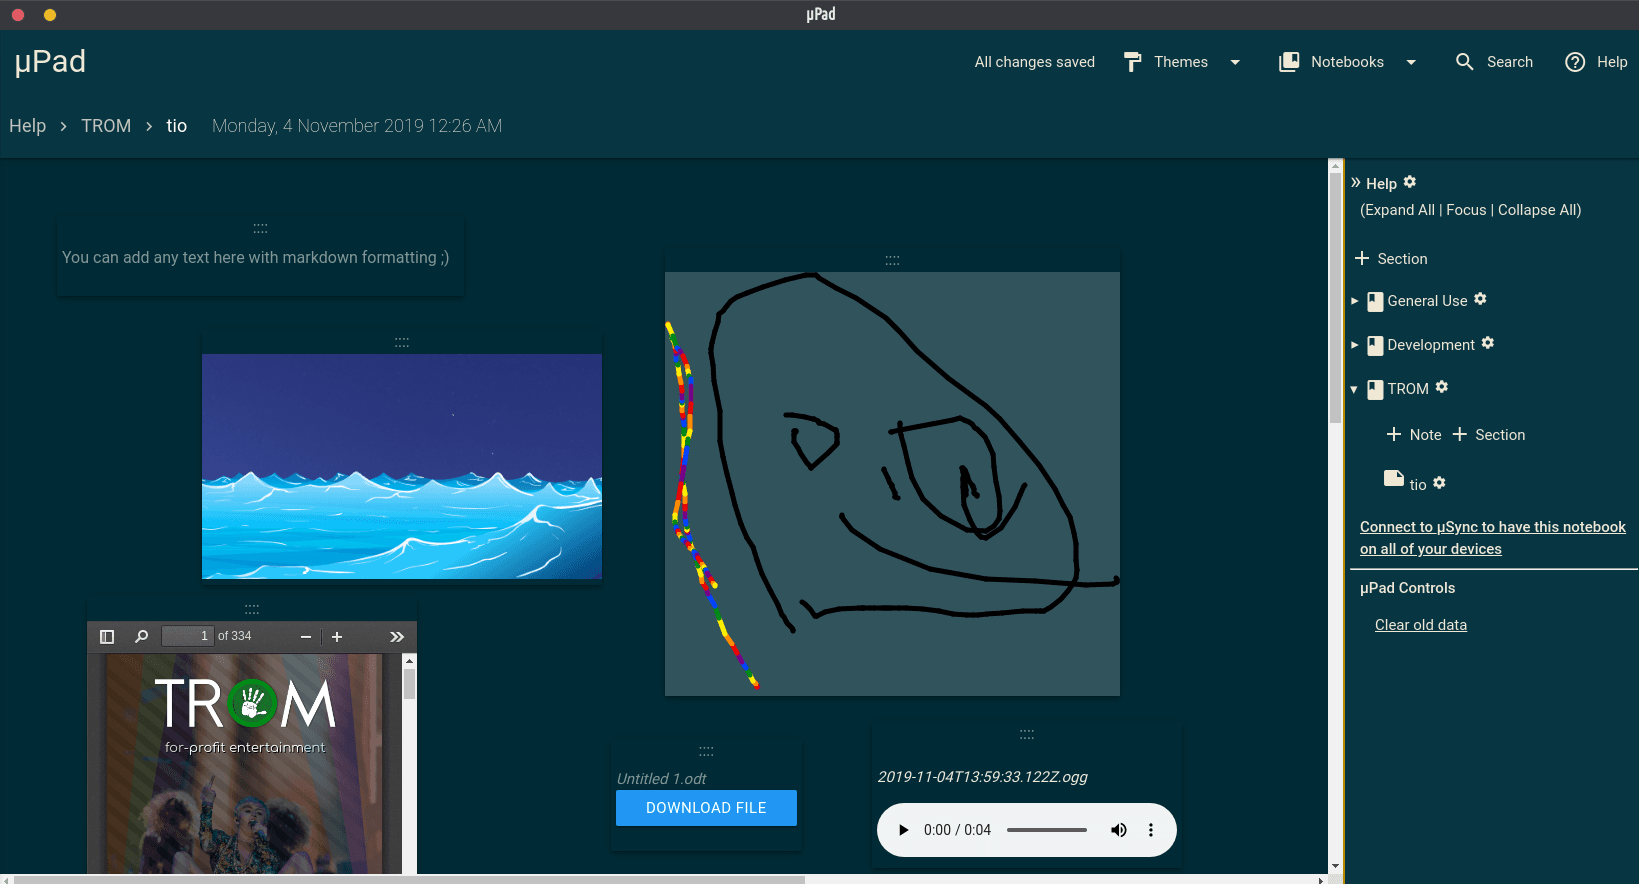Collapse the sidebar with double chevron

tap(1356, 183)
